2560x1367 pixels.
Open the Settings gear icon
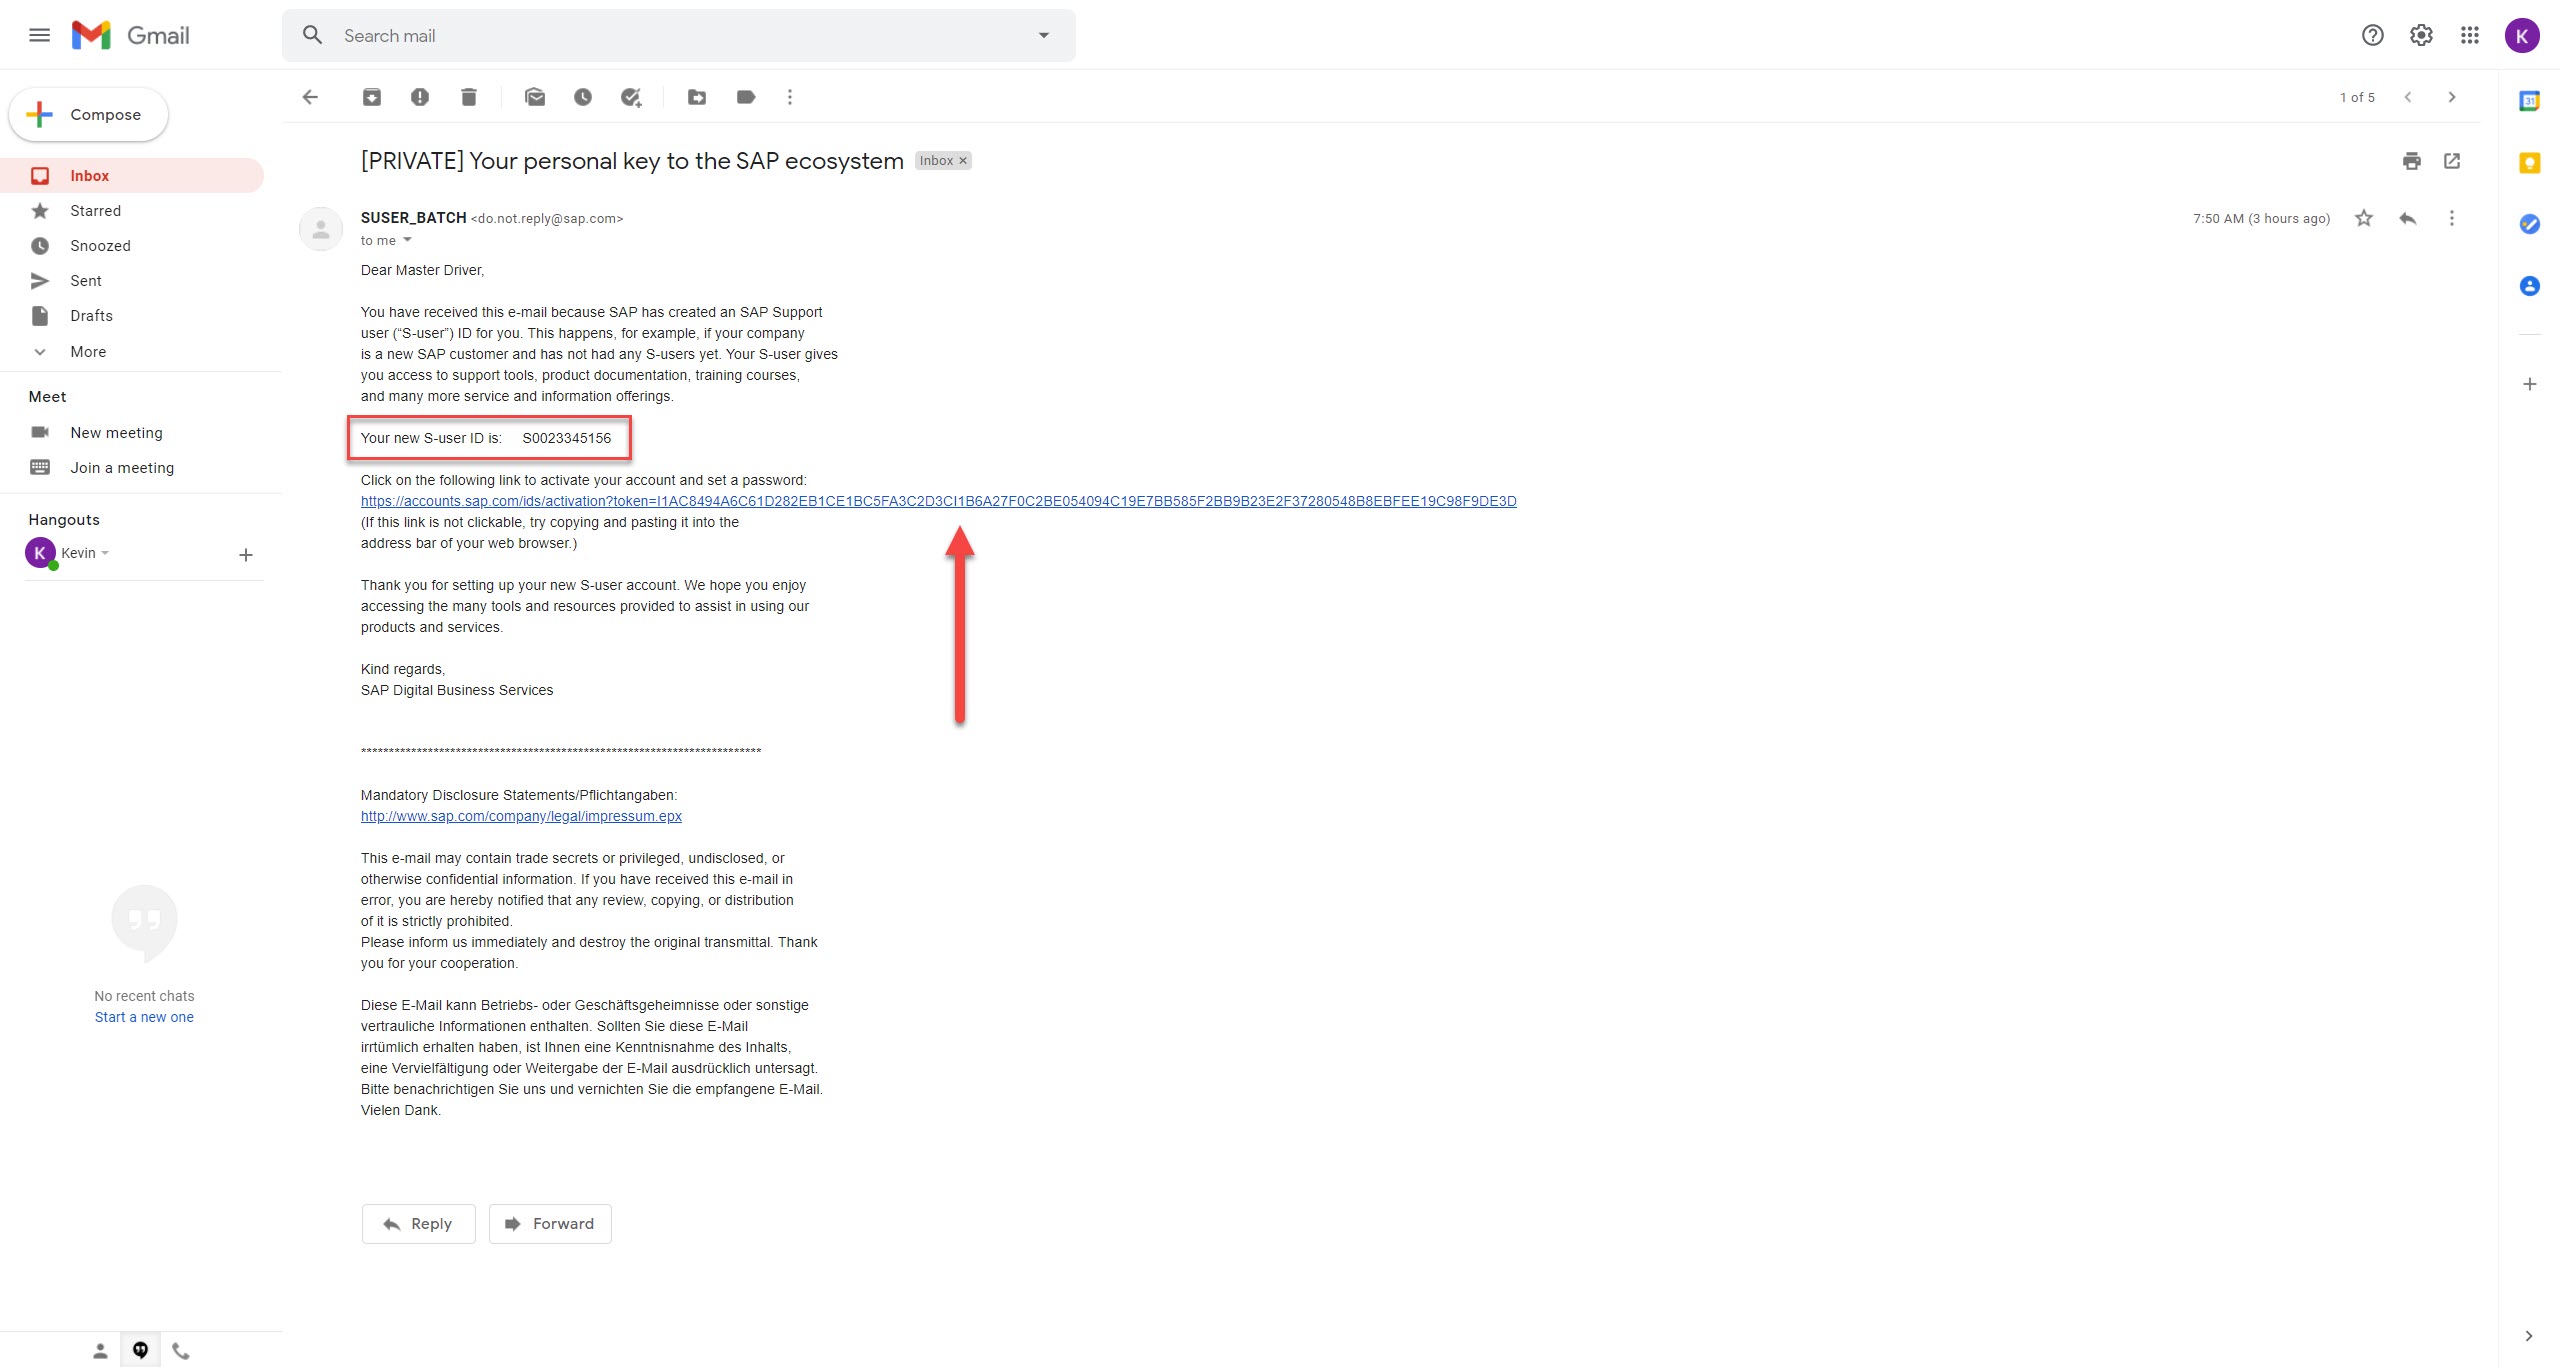click(2421, 35)
